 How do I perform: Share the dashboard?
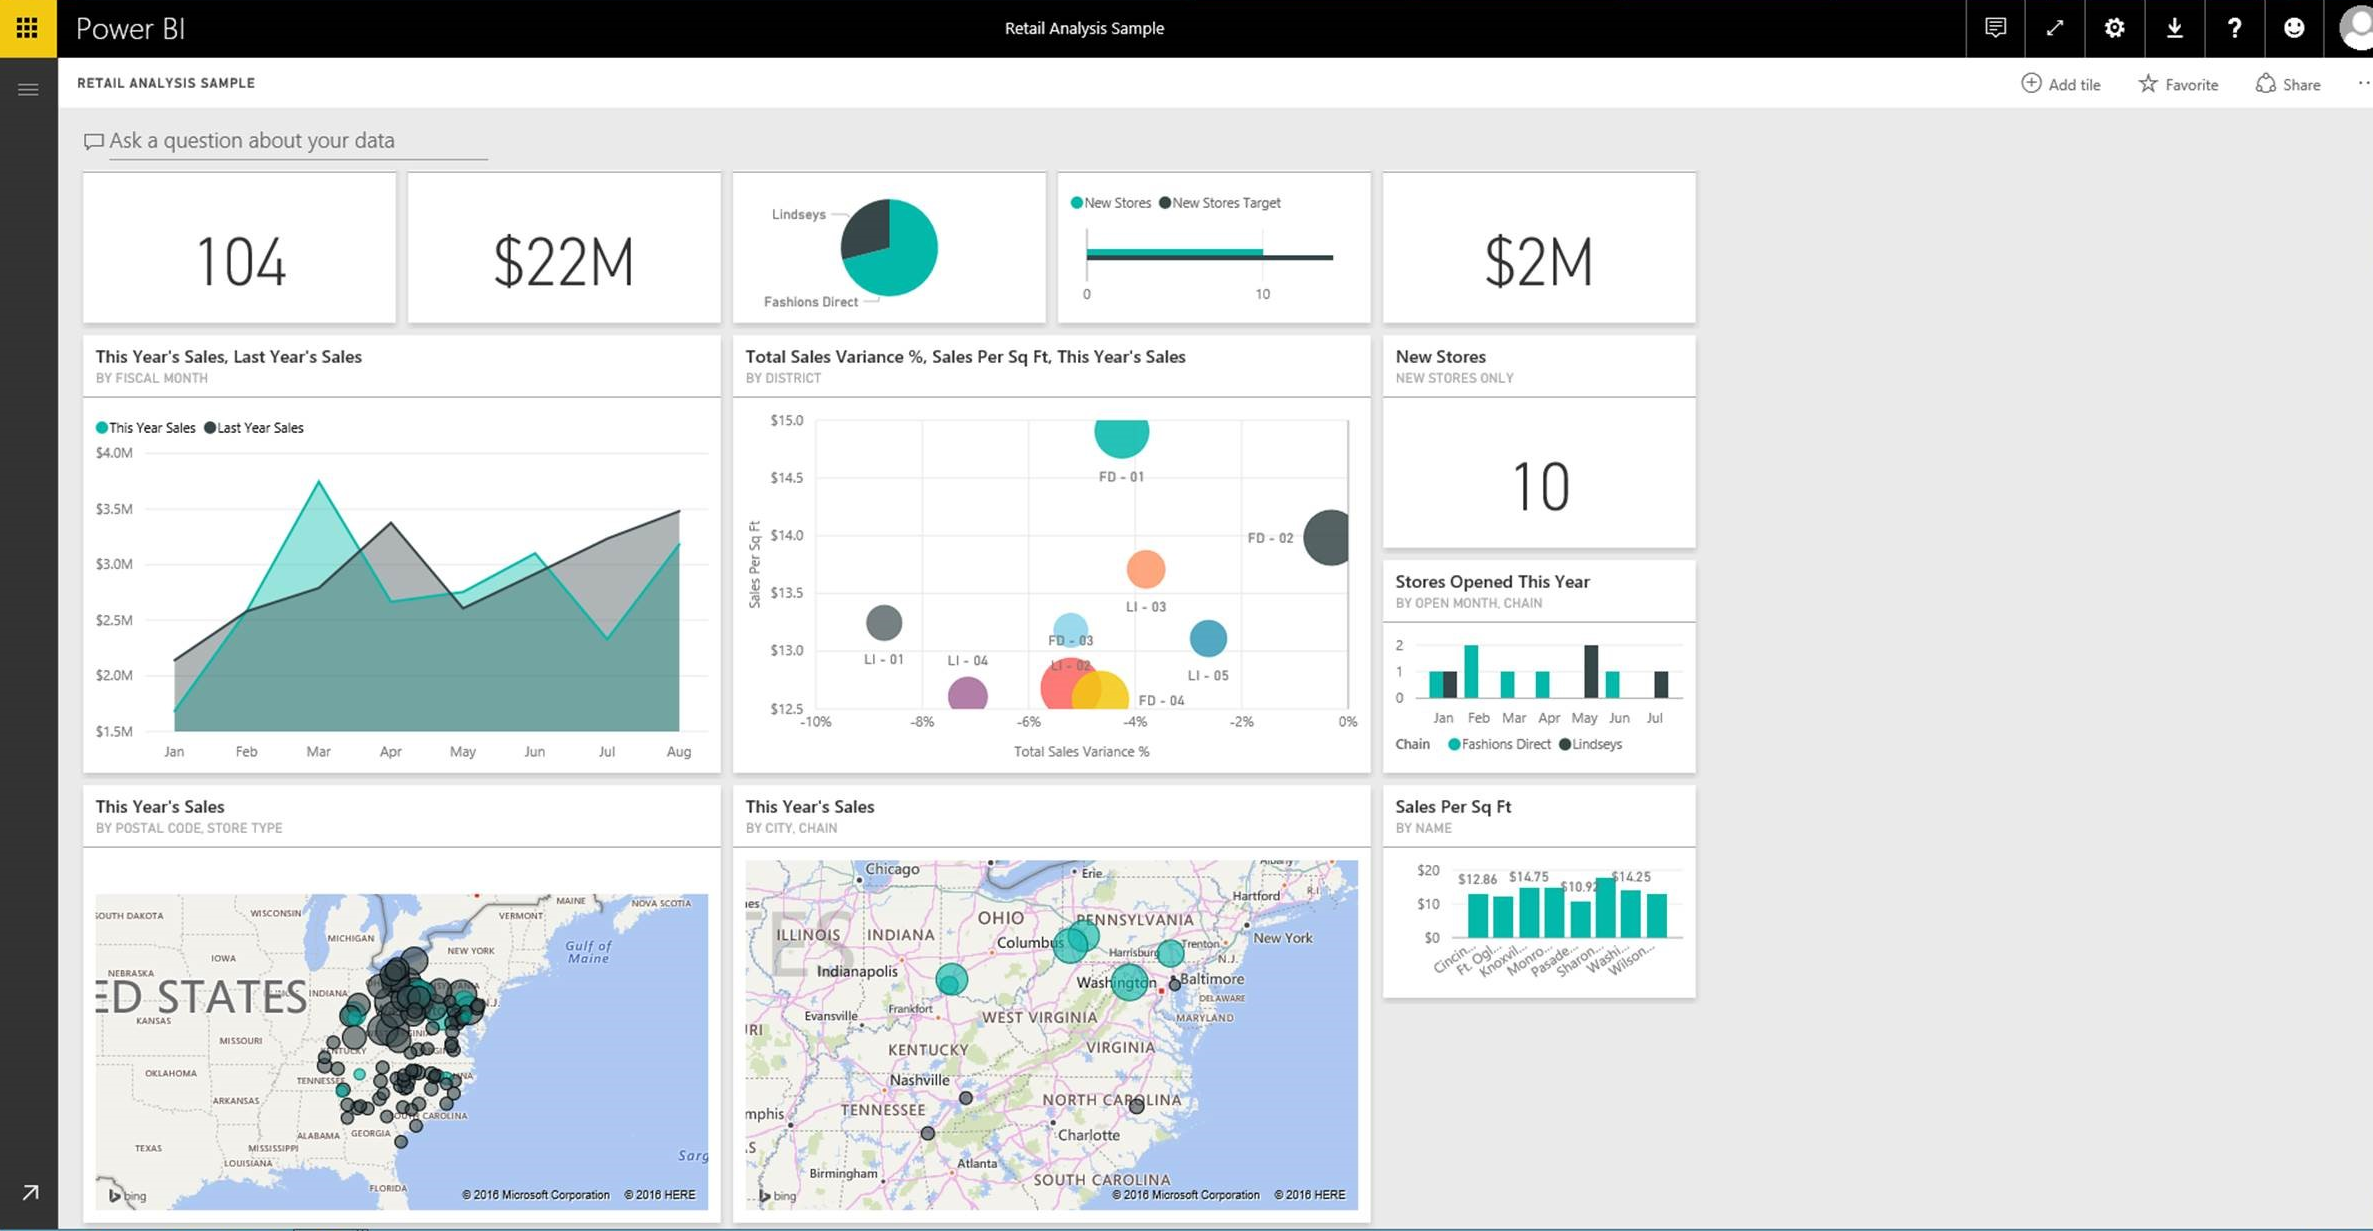tap(2288, 84)
